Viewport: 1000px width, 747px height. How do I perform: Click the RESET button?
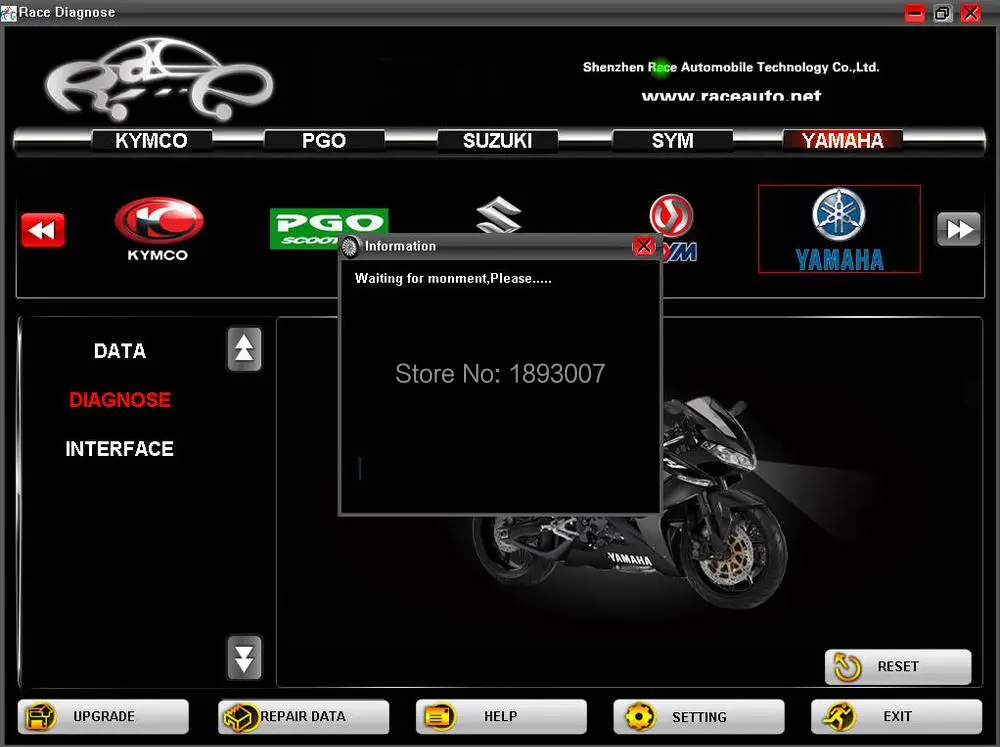pos(898,667)
